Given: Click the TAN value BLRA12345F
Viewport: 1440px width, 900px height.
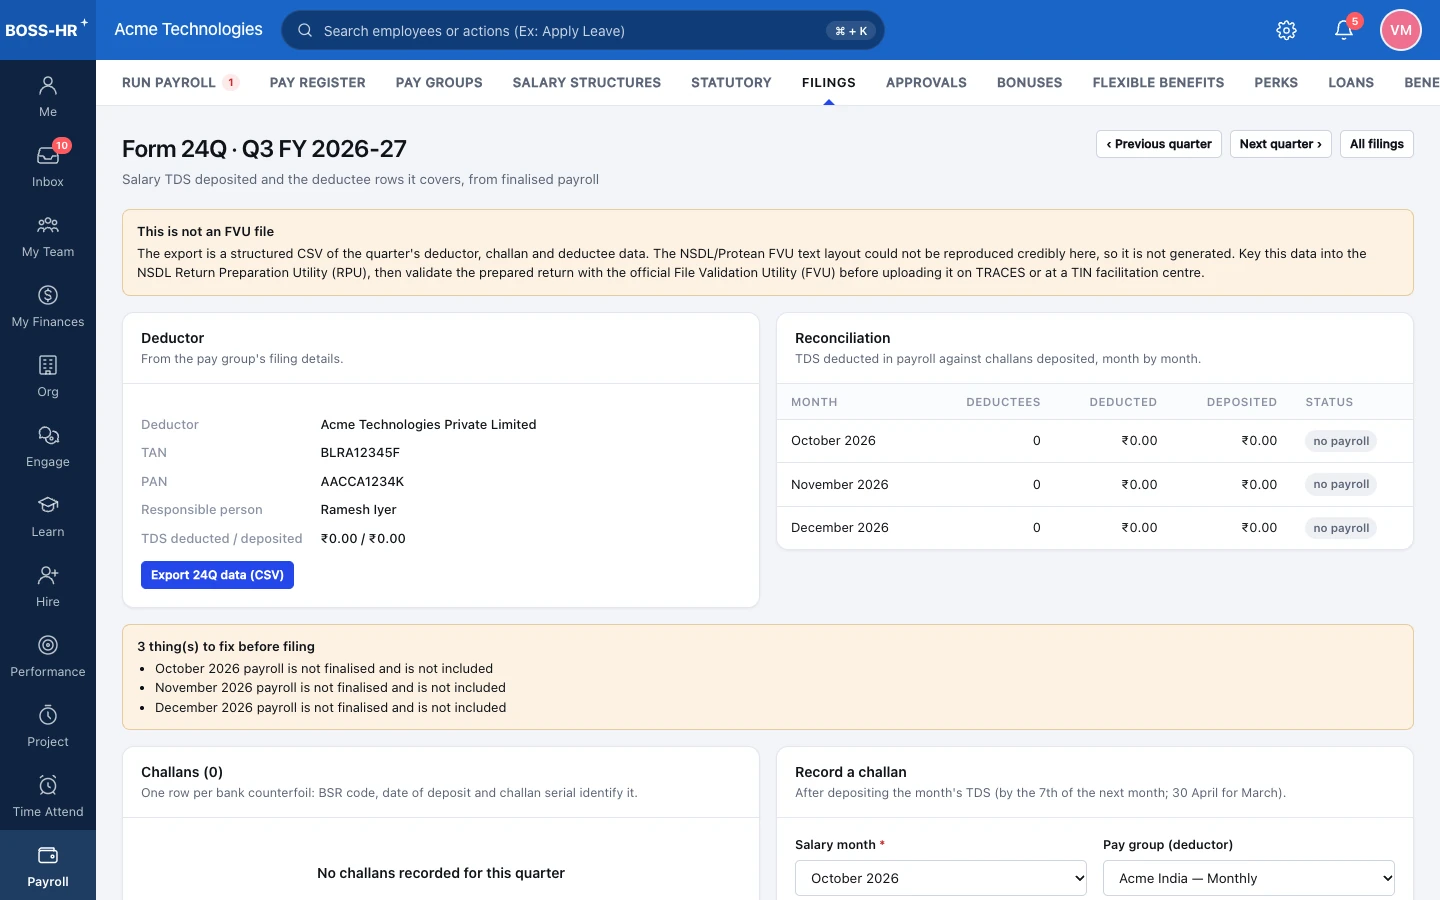Looking at the screenshot, I should (360, 453).
